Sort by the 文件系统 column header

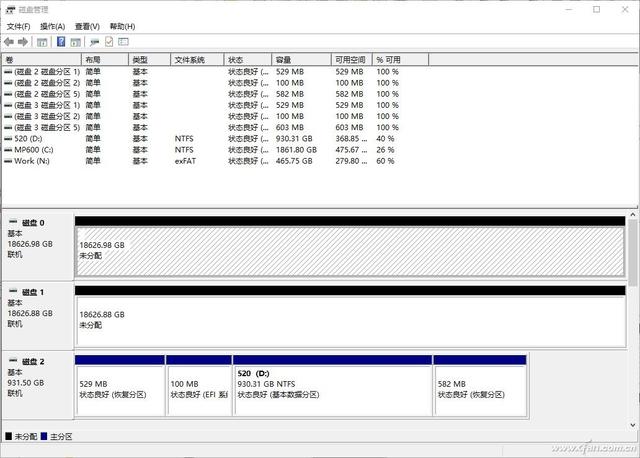pyautogui.click(x=198, y=60)
